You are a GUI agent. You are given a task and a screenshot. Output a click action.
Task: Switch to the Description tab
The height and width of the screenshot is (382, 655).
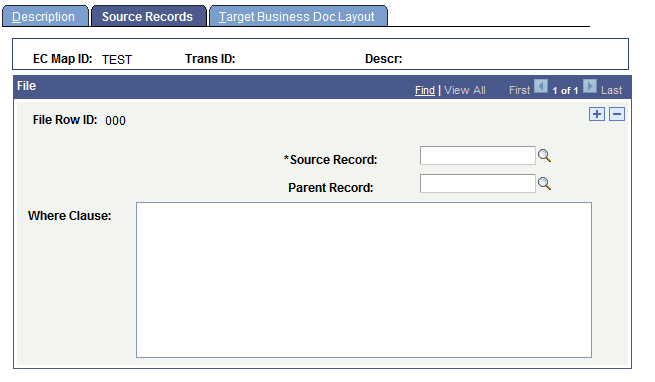pyautogui.click(x=45, y=16)
